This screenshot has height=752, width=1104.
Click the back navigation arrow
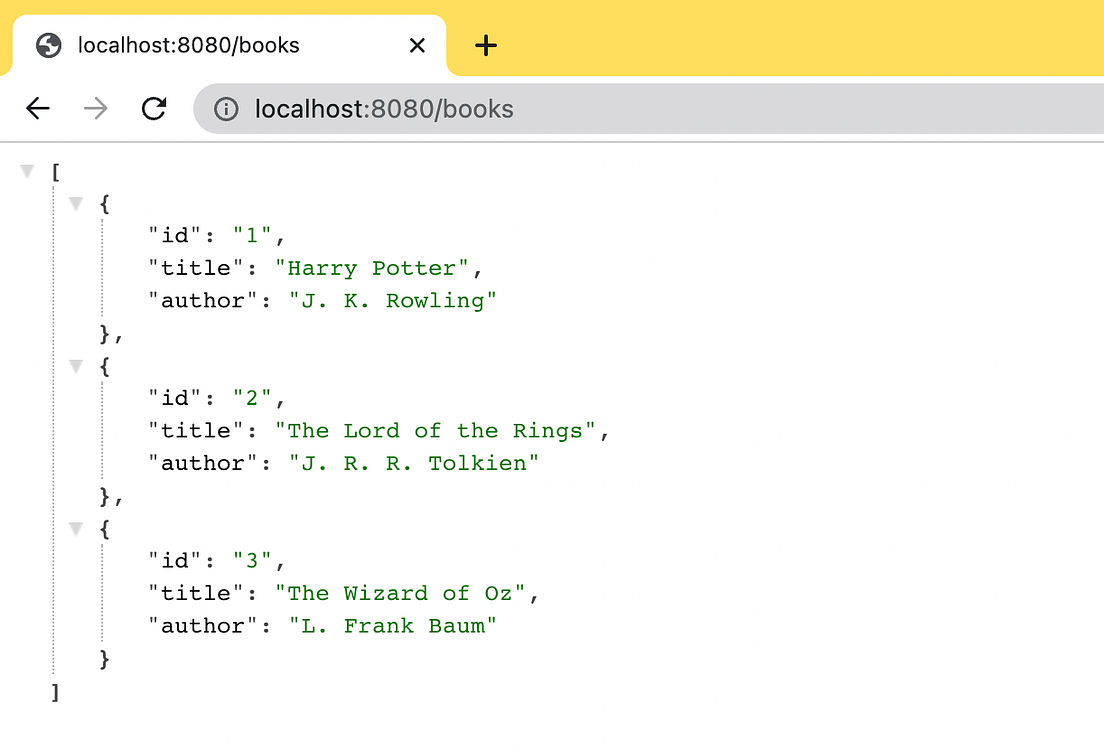click(x=37, y=108)
